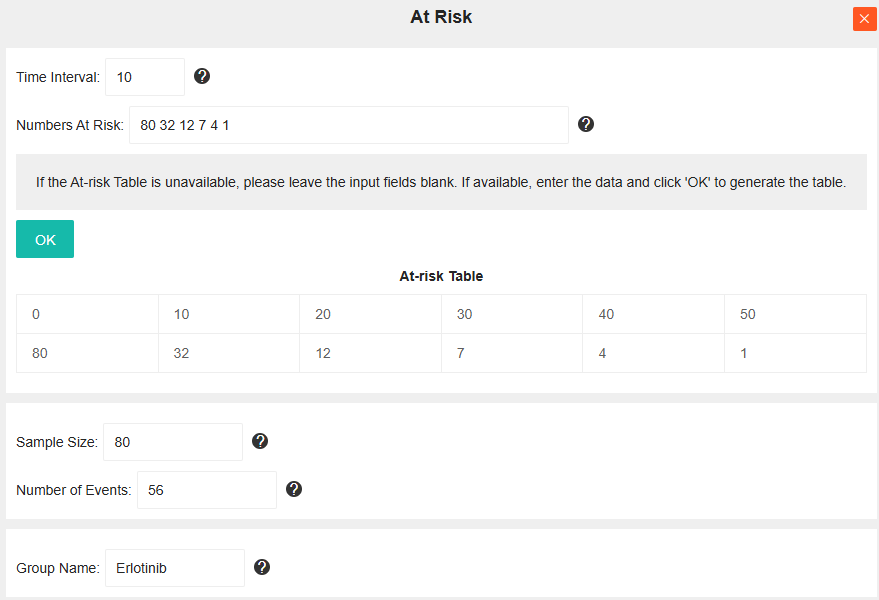This screenshot has height=600, width=879.
Task: Click help icon beside Numbers At Risk
Action: pos(586,124)
